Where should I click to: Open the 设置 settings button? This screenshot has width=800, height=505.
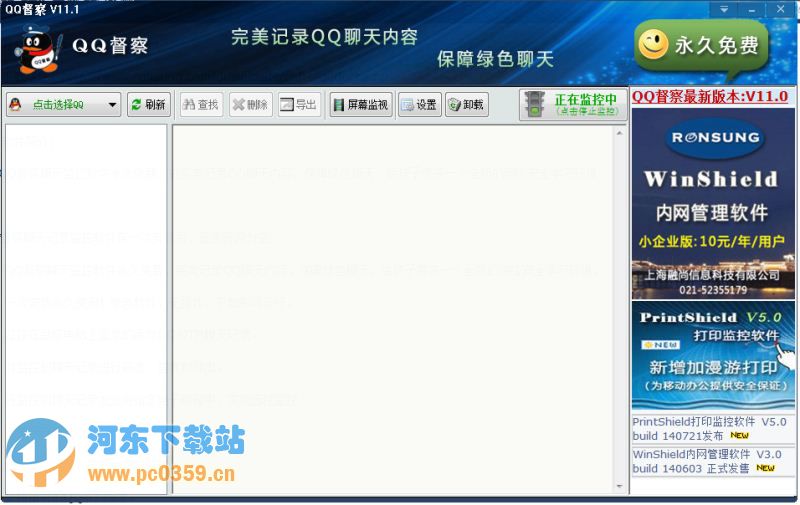tap(419, 105)
